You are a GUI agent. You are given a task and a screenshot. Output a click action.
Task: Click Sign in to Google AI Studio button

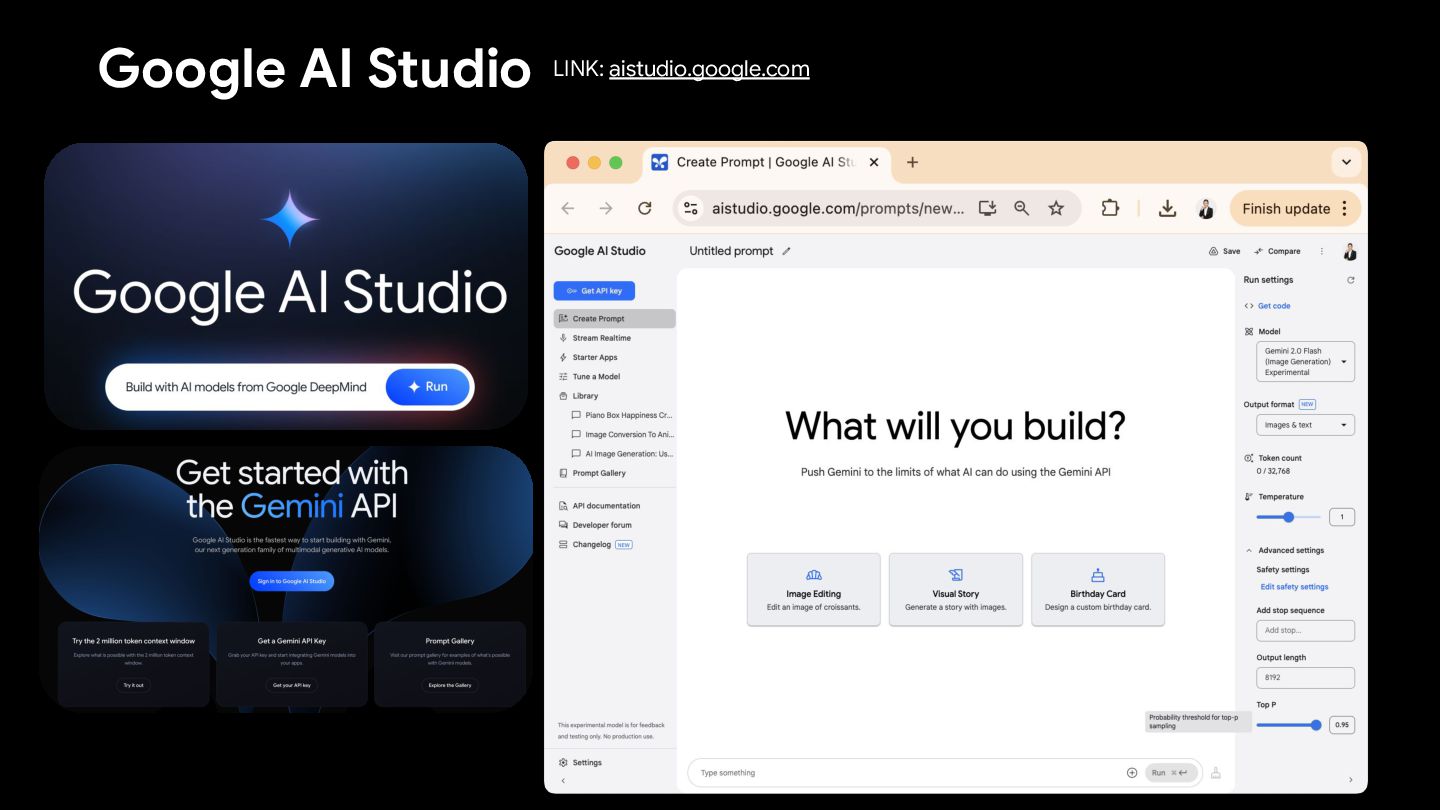click(x=292, y=581)
